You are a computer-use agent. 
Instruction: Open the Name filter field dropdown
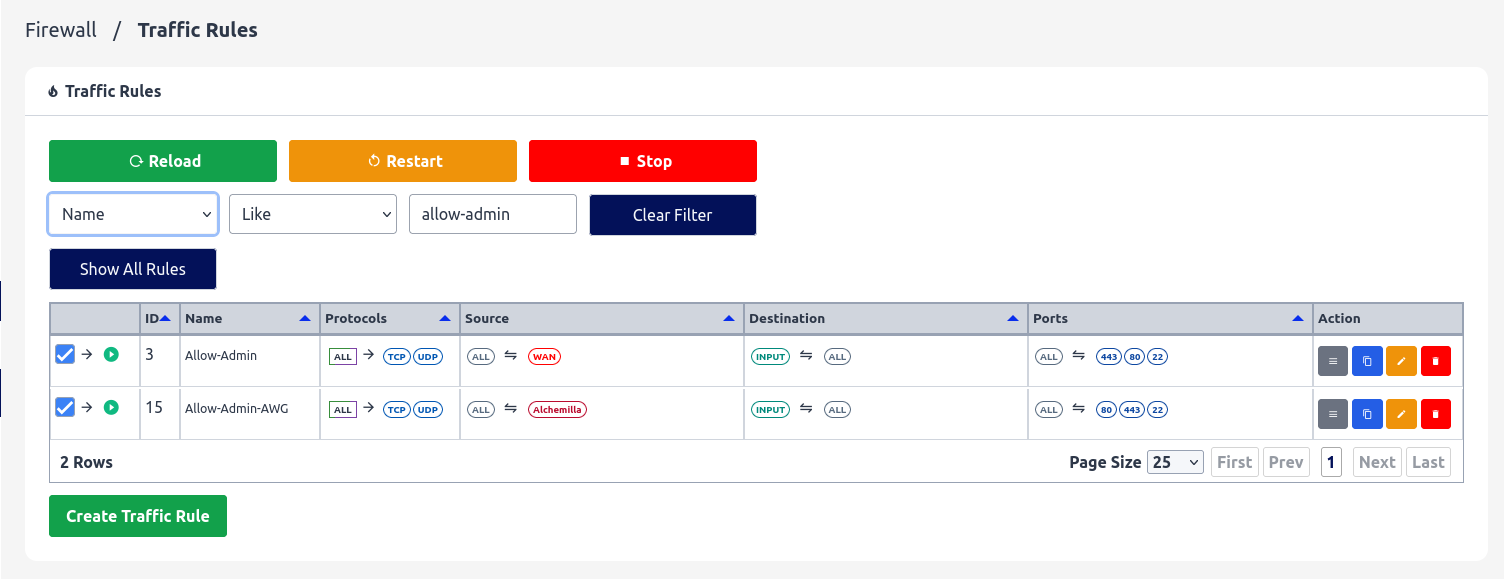pos(133,214)
